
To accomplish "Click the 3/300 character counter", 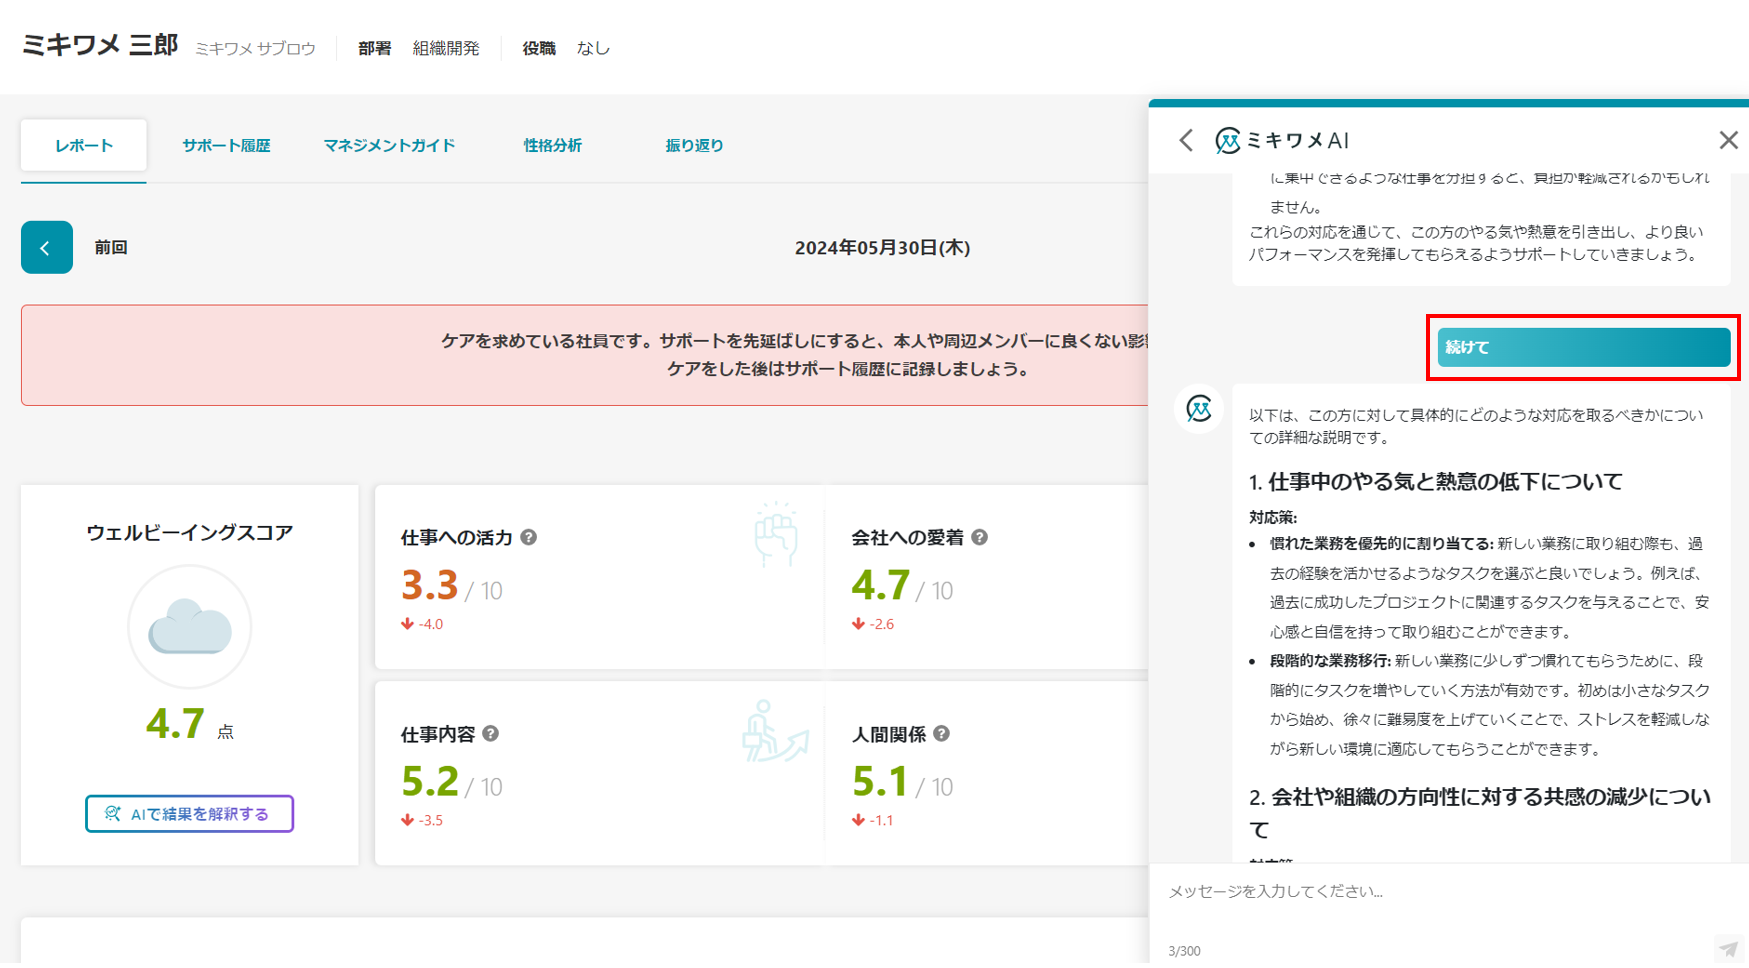I will tap(1184, 951).
